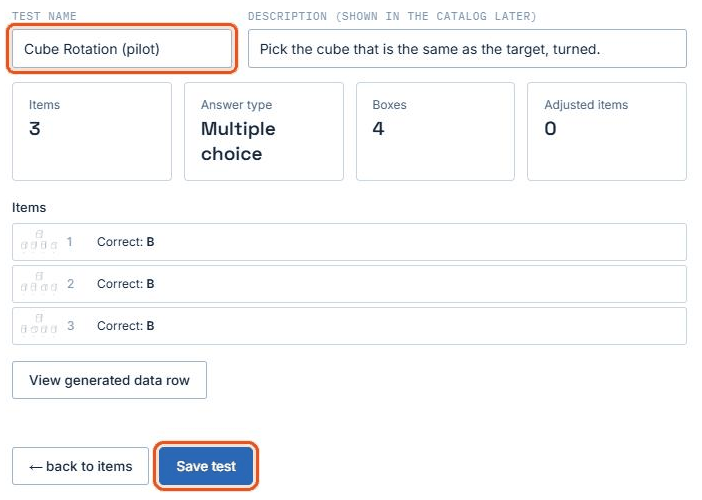The width and height of the screenshot is (702, 500).
Task: Click the Description label above the field
Action: click(x=392, y=16)
